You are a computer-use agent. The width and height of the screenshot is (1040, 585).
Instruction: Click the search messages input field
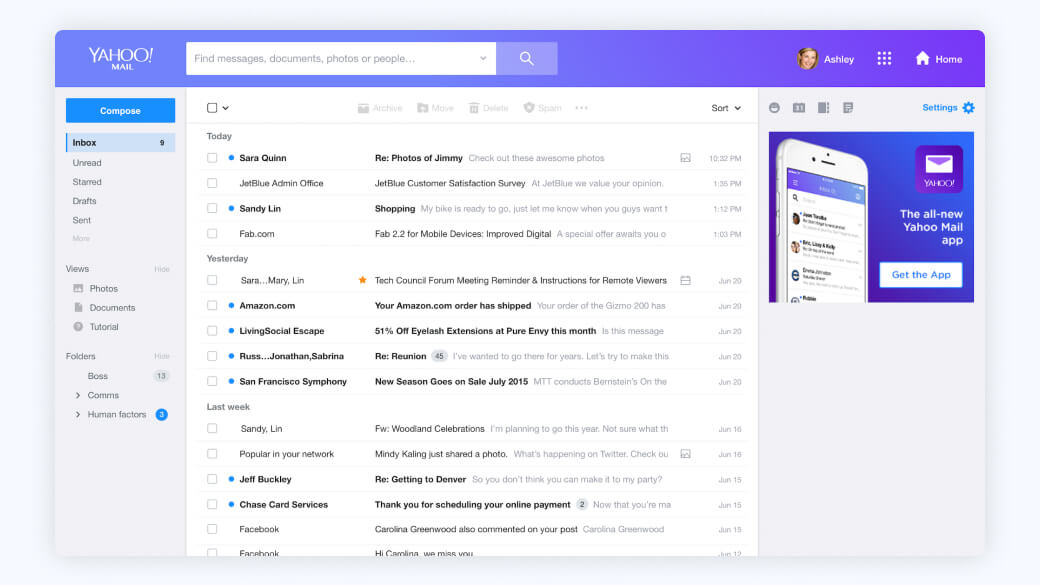(x=341, y=58)
